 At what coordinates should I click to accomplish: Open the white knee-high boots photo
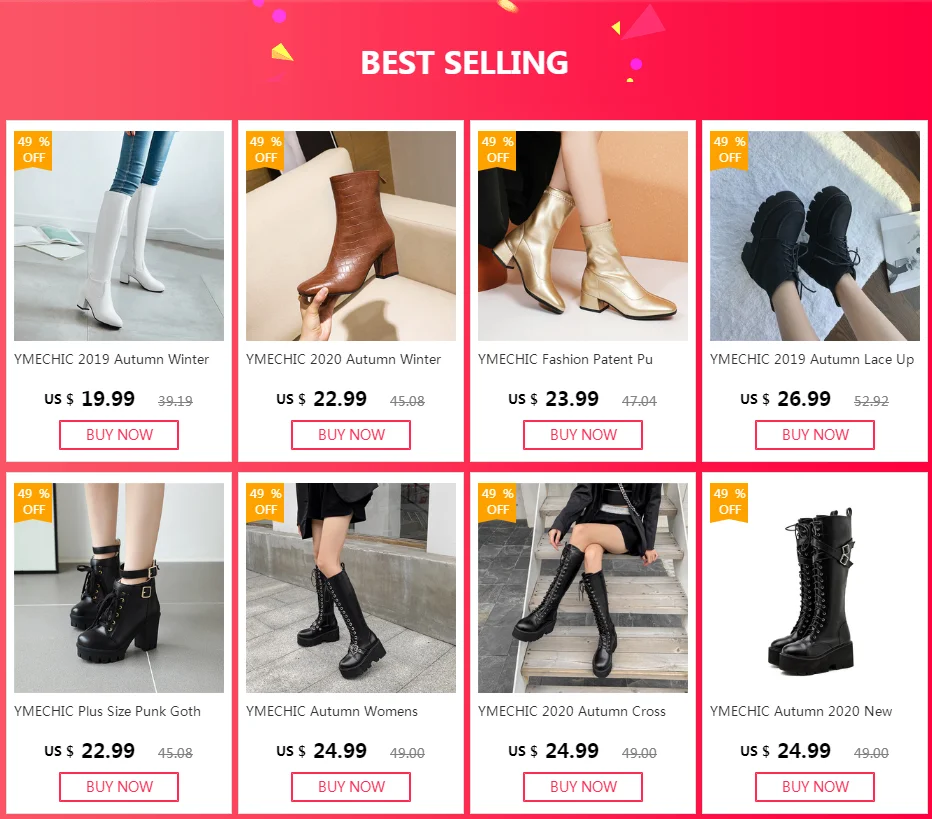(x=119, y=236)
